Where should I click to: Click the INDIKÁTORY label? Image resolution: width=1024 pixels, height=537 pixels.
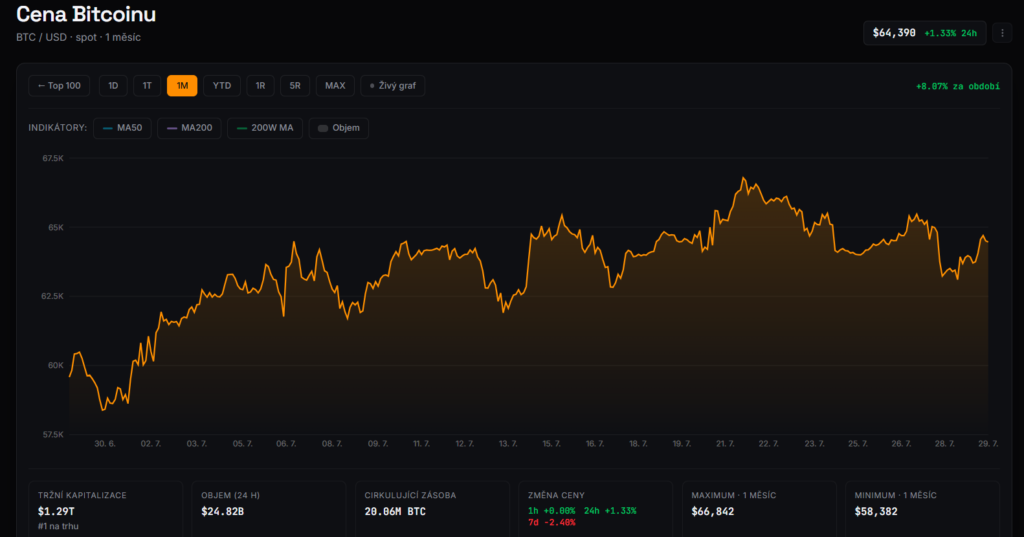(57, 128)
